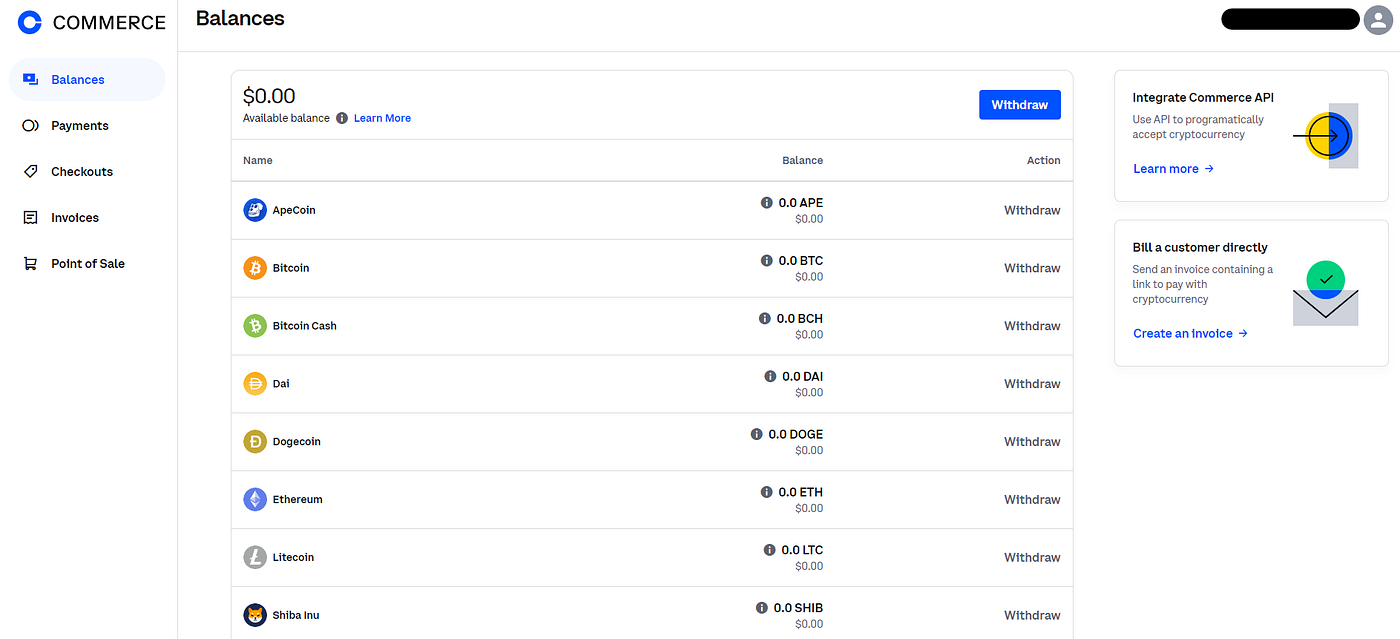The width and height of the screenshot is (1400, 639).
Task: Click the Litecoin coin icon
Action: [x=255, y=558]
